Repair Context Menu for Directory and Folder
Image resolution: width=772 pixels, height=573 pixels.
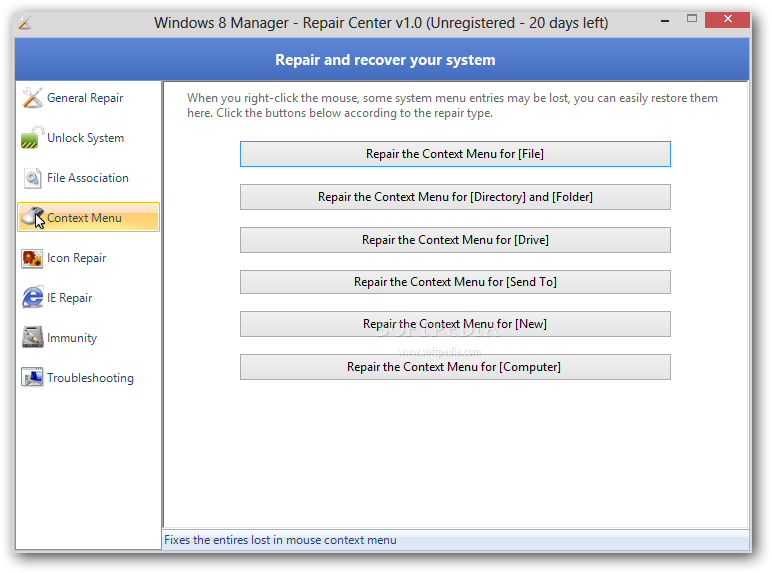455,197
